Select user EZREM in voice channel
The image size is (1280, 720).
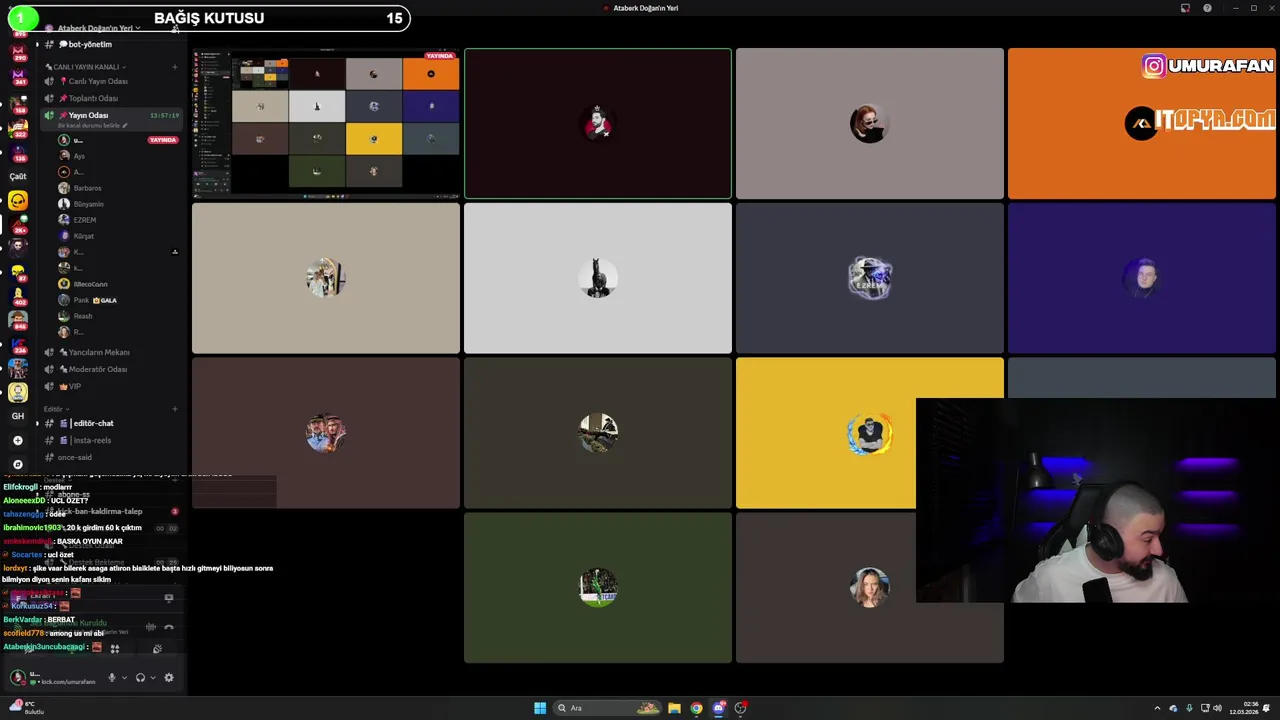tap(84, 220)
